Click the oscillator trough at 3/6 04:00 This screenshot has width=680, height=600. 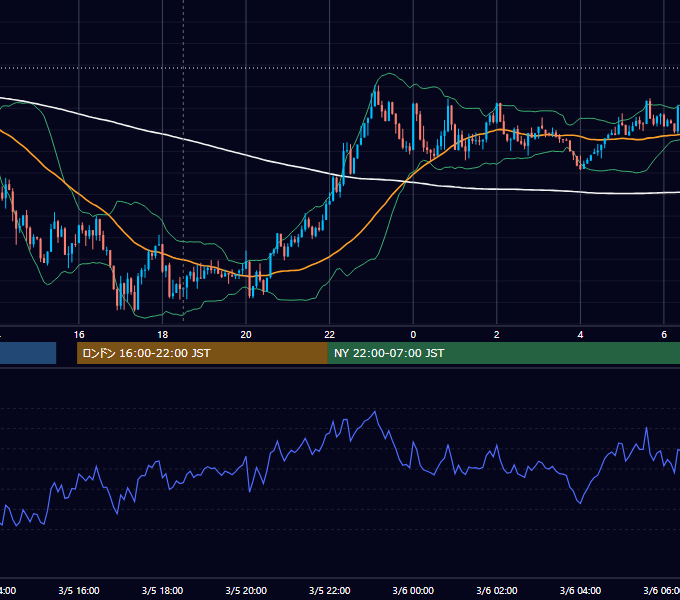click(580, 503)
